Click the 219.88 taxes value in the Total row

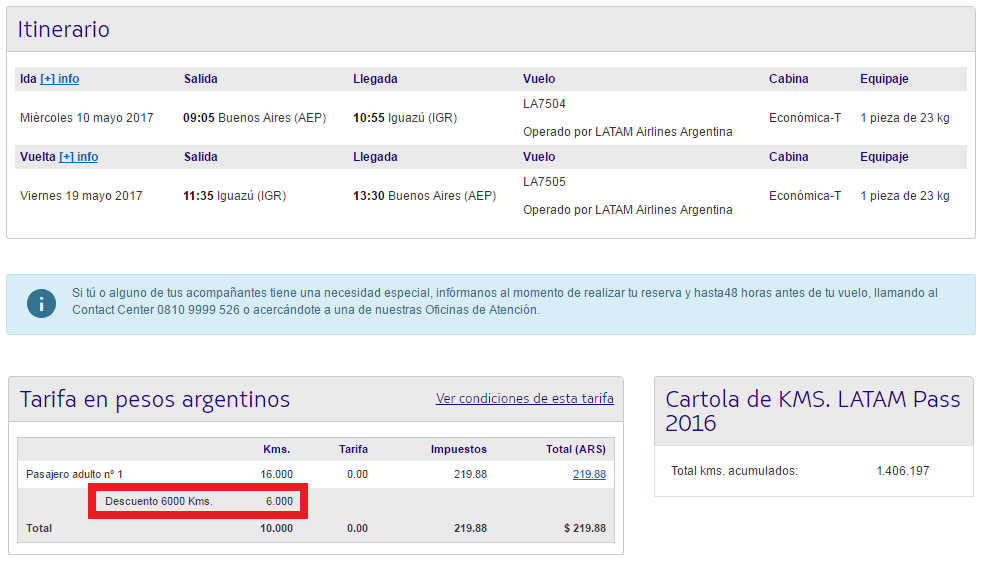click(x=470, y=528)
